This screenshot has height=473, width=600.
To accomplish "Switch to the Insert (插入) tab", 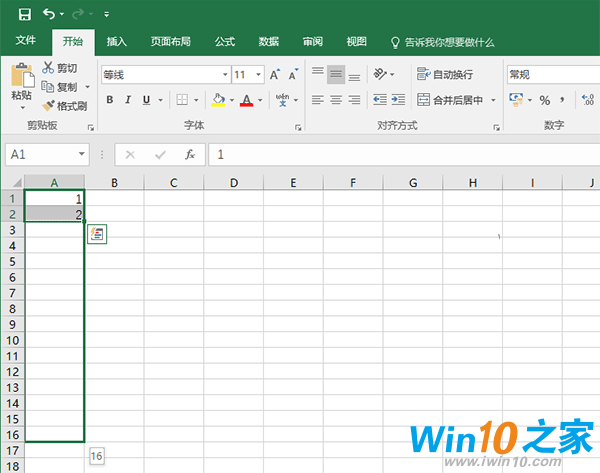I will tap(117, 42).
